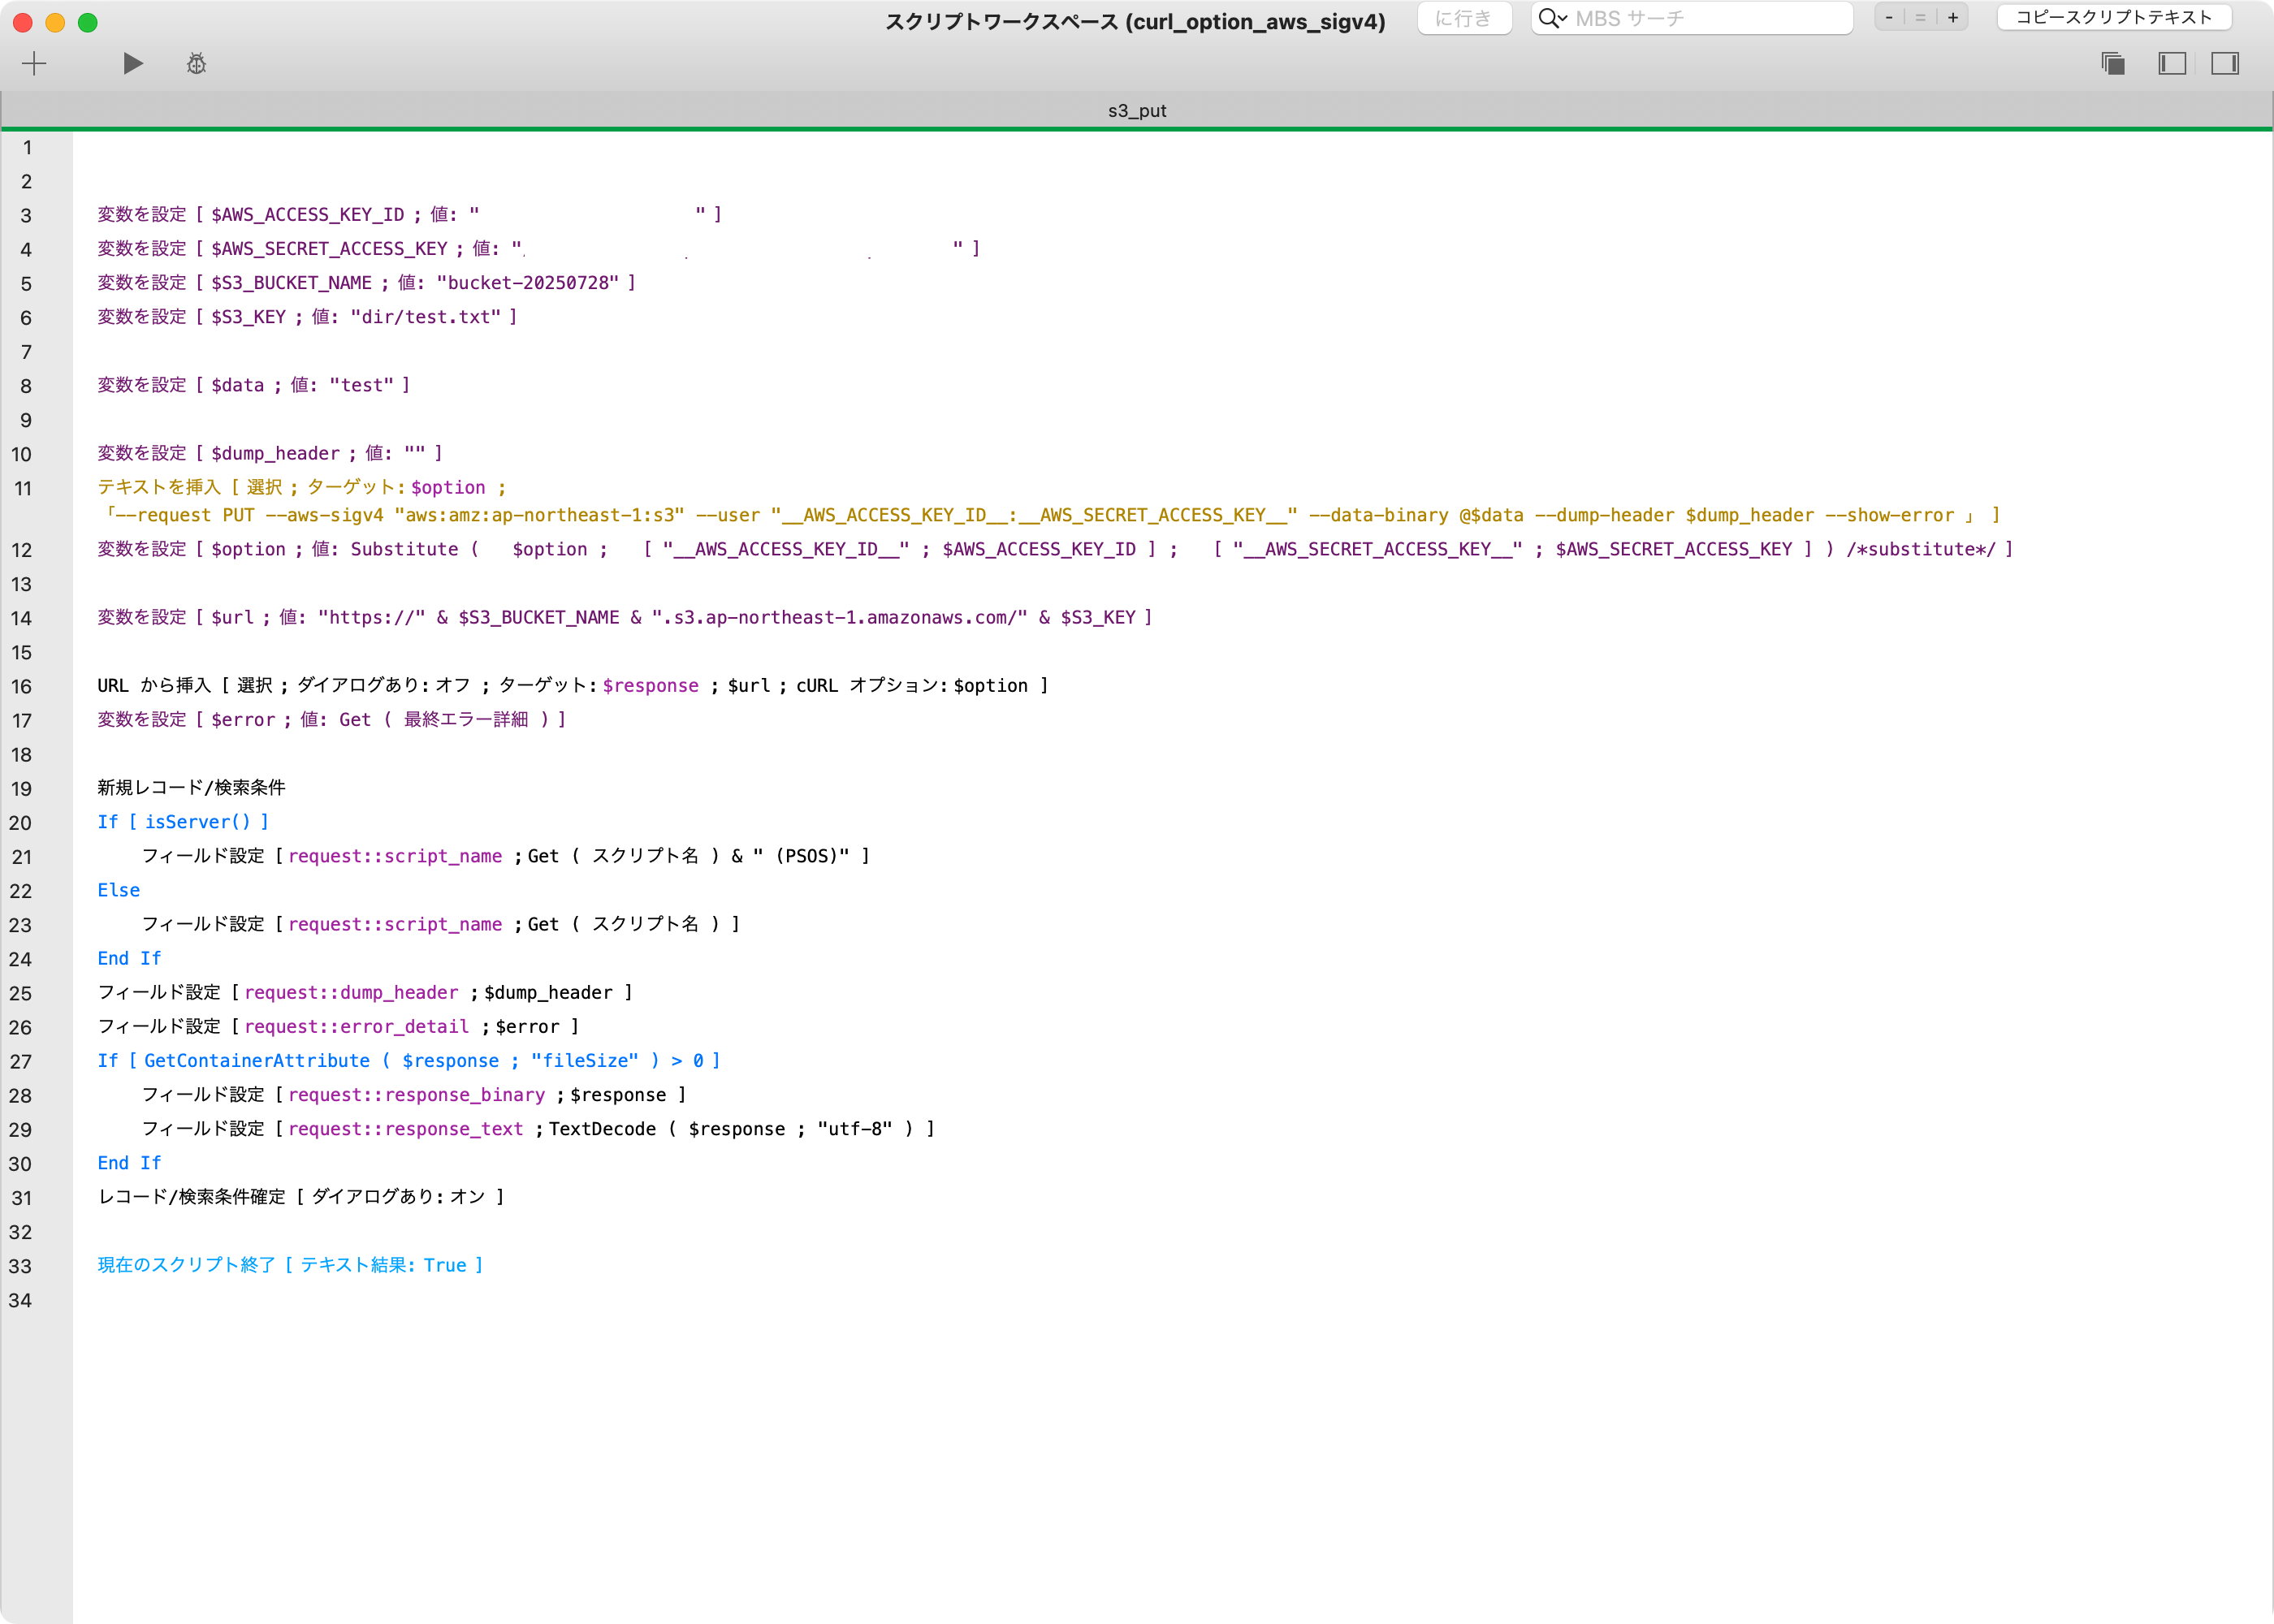Select line 23 script_name field step
The width and height of the screenshot is (2274, 1624).
click(440, 924)
